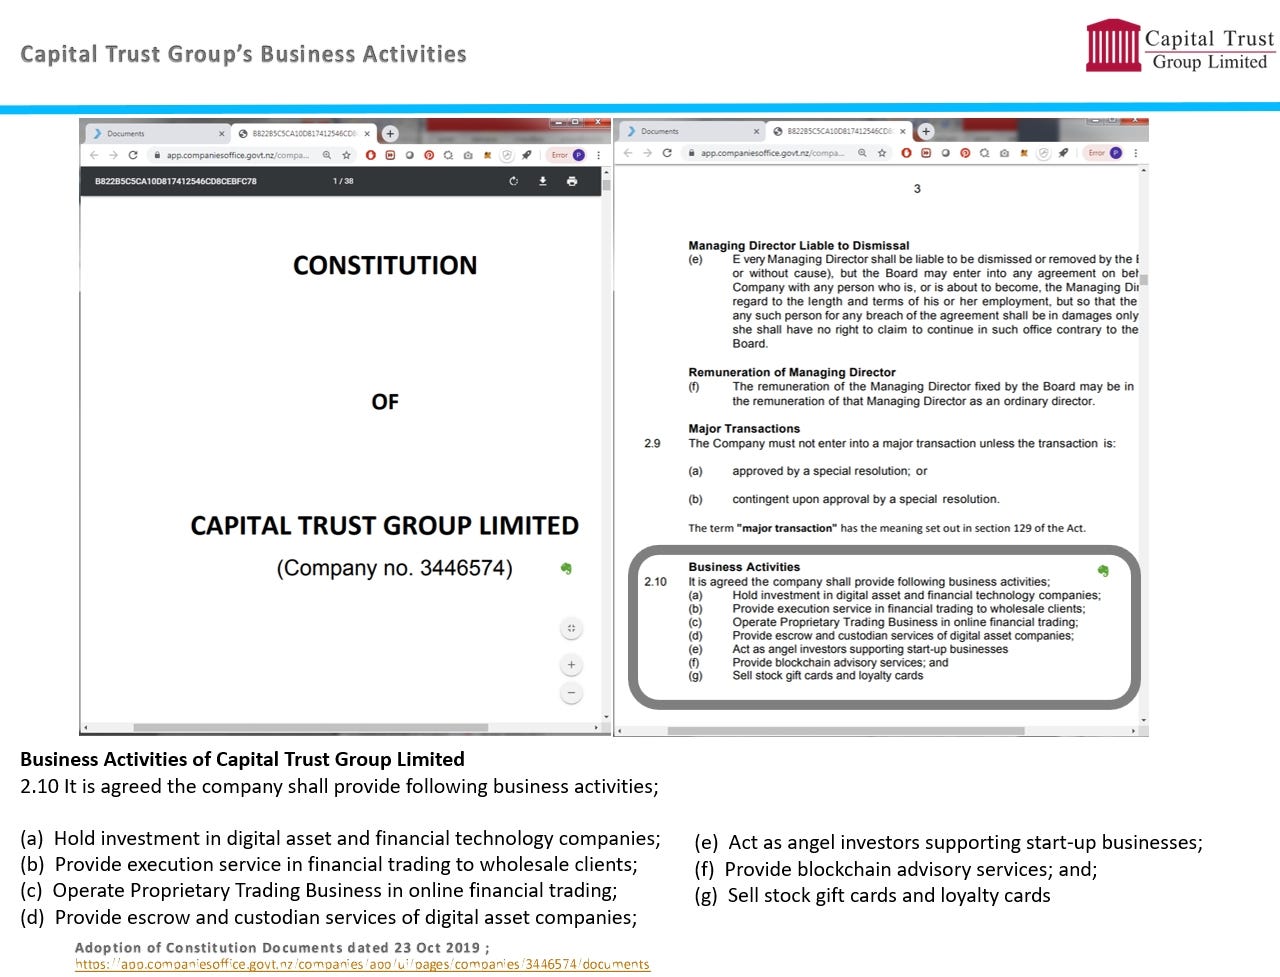Click the "Sell stock gift cards and loyalty cards" PDF line
This screenshot has width=1280, height=977.
tap(828, 675)
